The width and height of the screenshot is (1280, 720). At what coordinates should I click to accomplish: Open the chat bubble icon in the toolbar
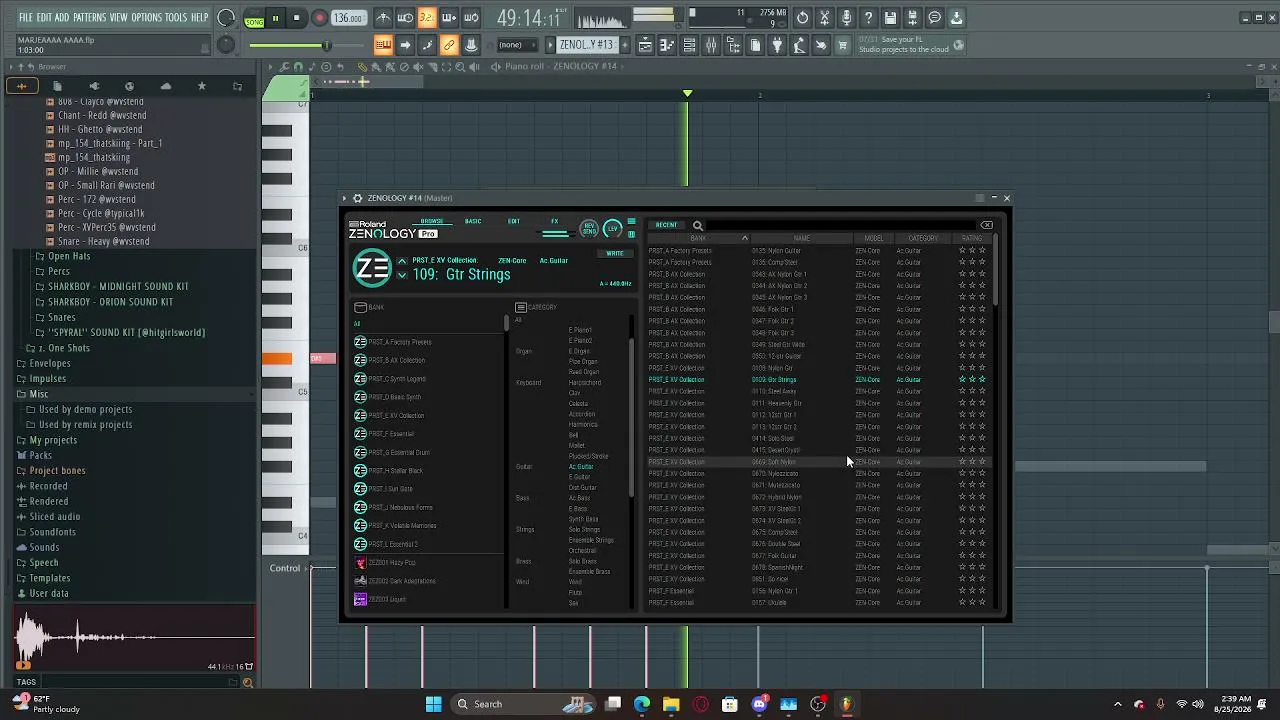point(934,18)
